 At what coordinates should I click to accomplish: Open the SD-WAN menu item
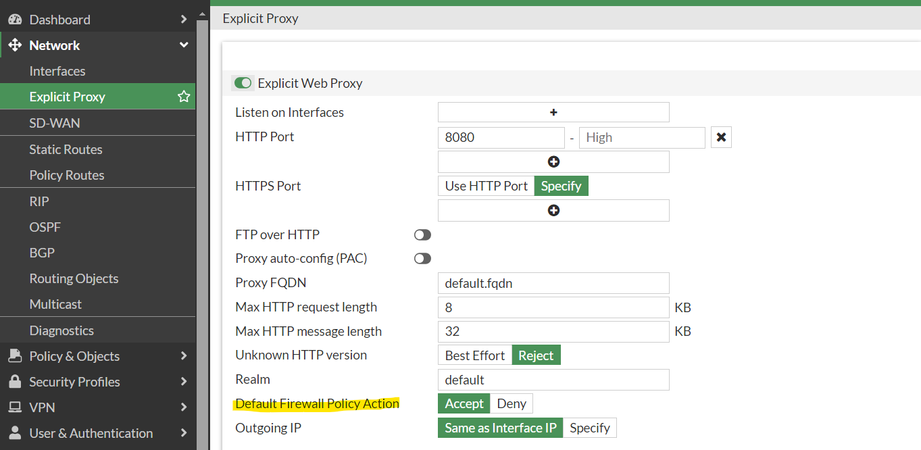point(55,123)
